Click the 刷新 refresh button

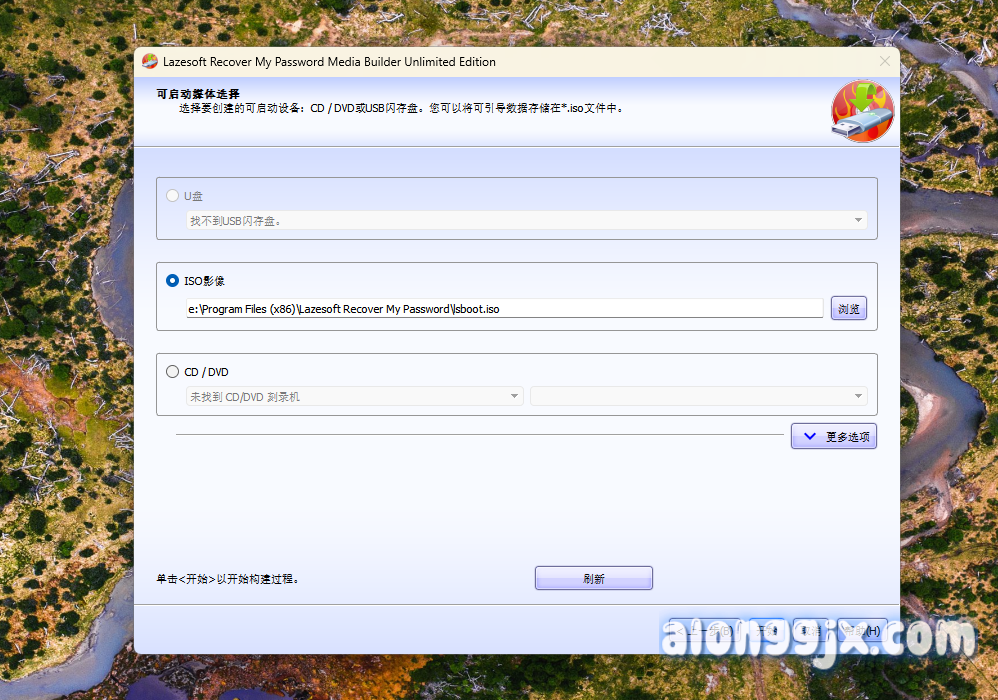pyautogui.click(x=593, y=579)
